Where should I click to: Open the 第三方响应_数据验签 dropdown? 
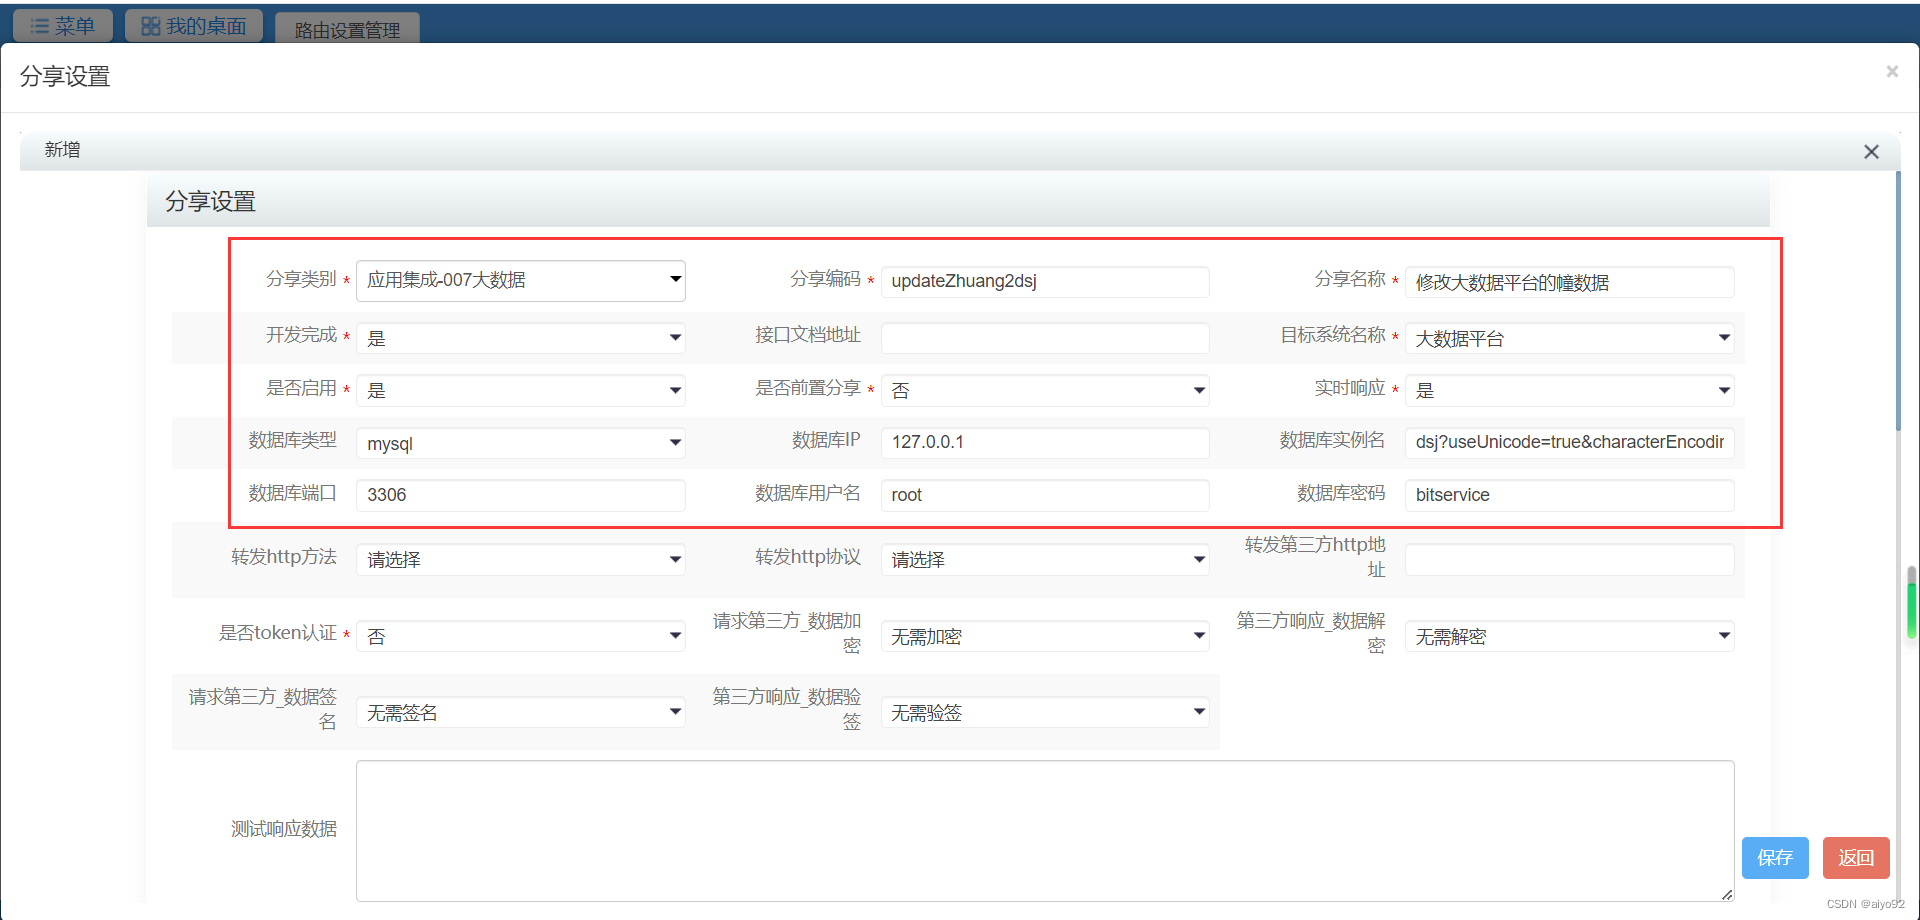click(x=1045, y=712)
